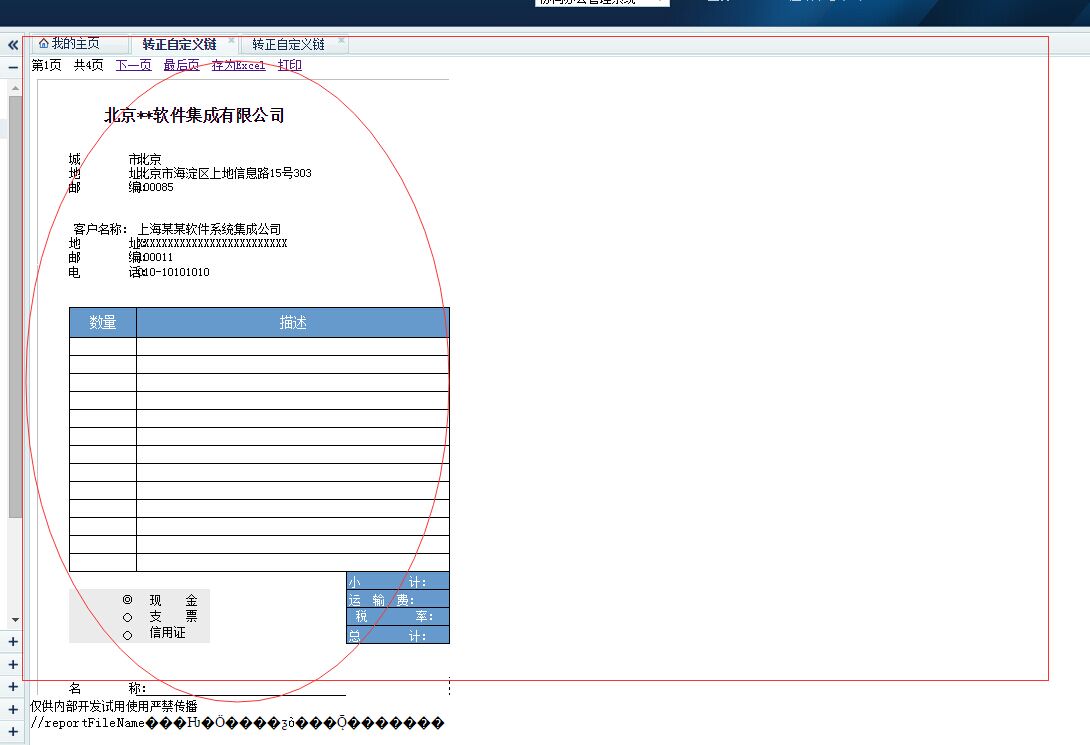Close the inactive 转正自定义链 tab
This screenshot has width=1090, height=745.
click(x=341, y=40)
